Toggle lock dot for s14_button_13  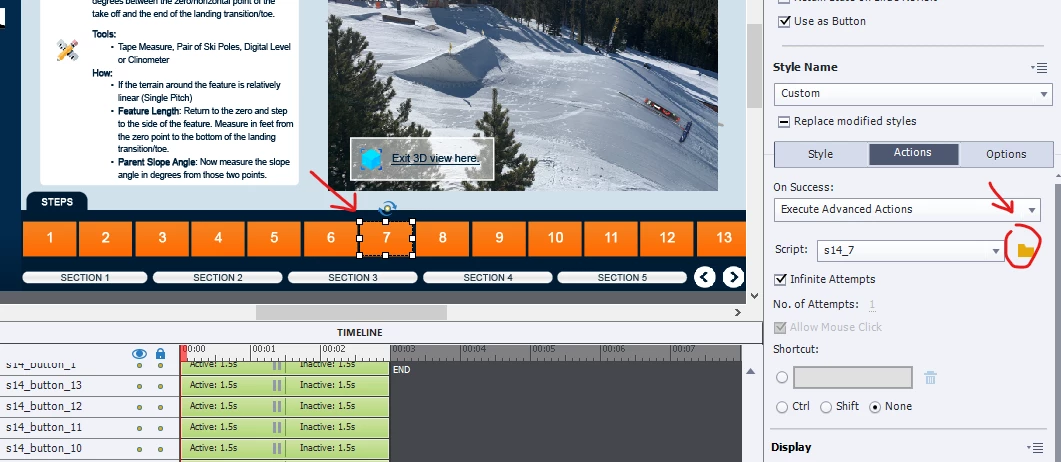coord(160,386)
